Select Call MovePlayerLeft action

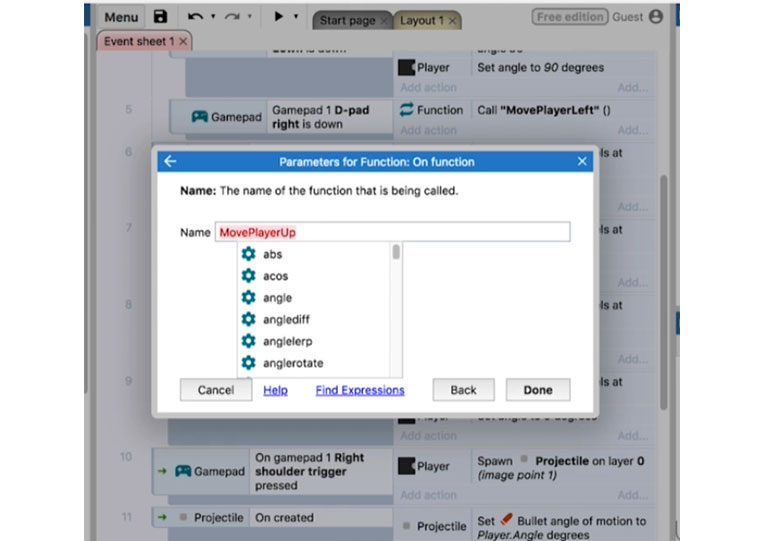point(544,110)
